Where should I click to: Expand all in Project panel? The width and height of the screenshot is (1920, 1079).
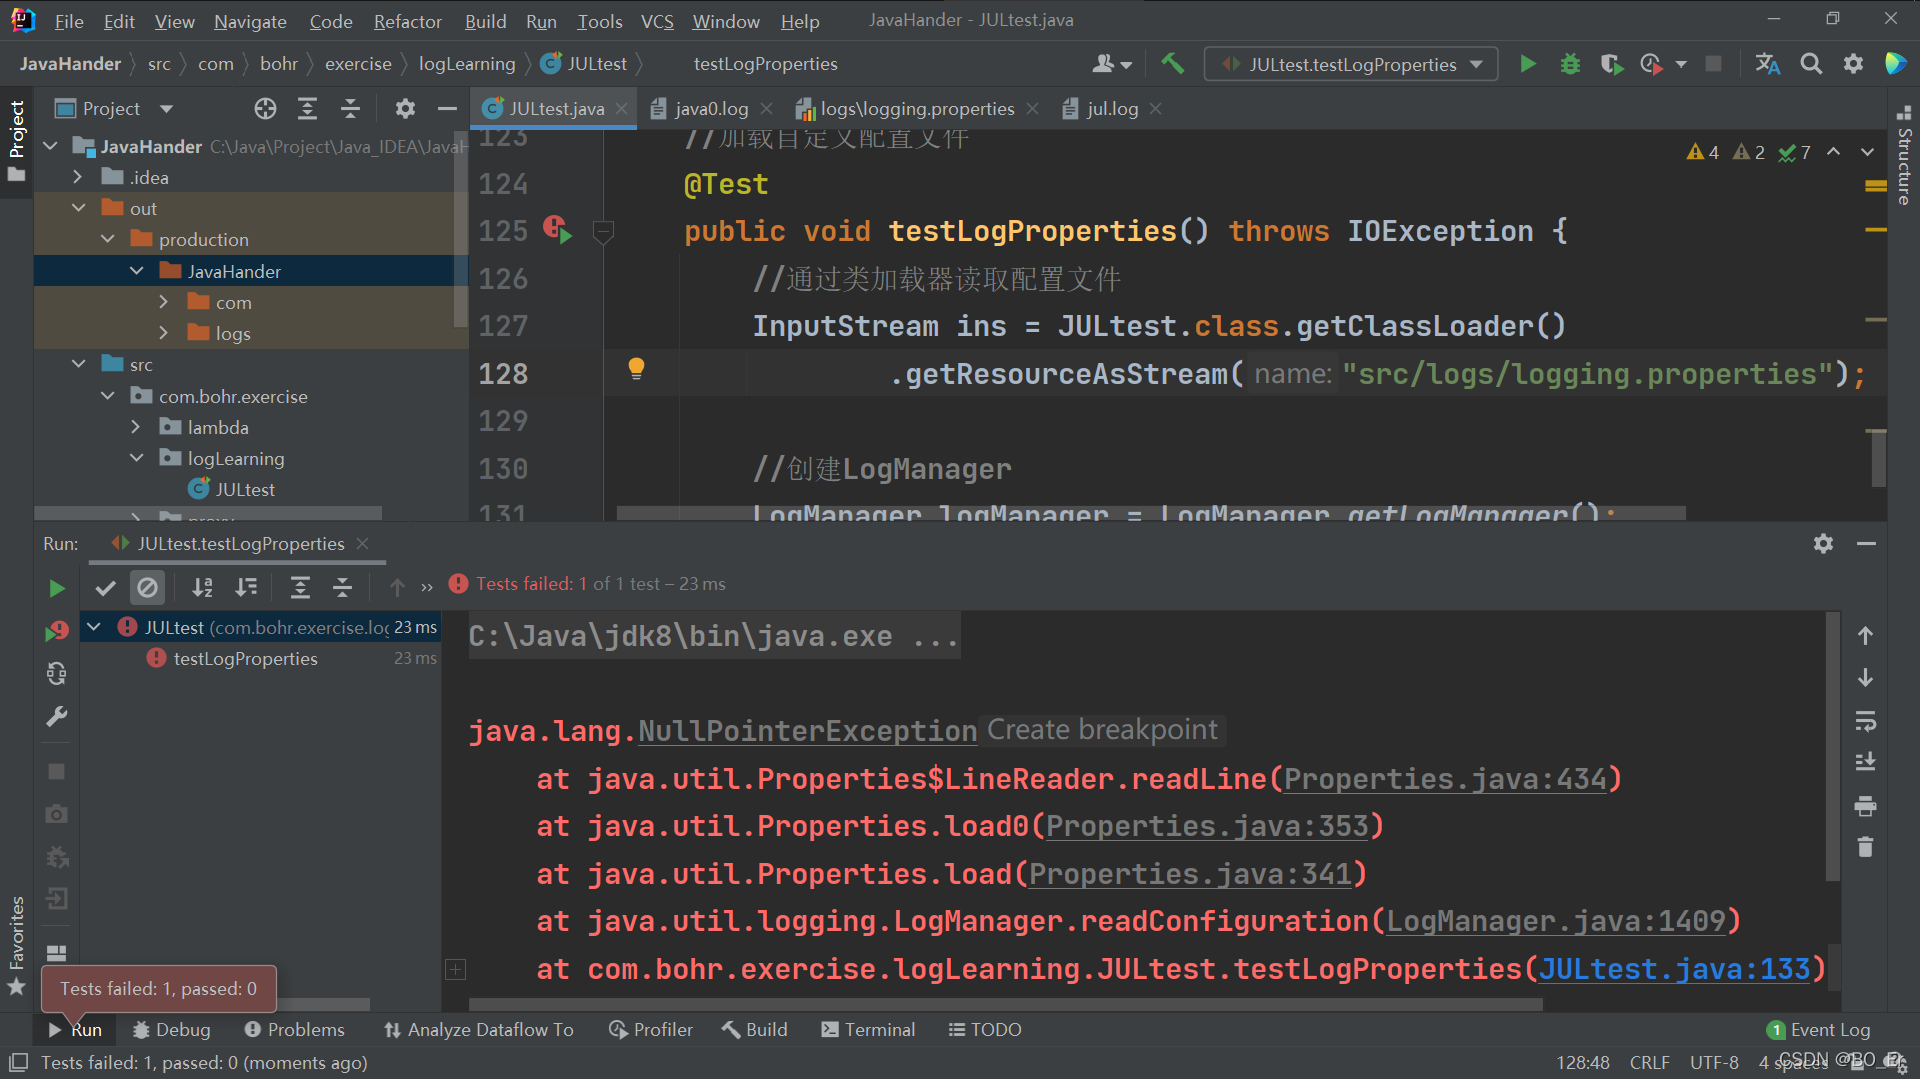tap(307, 109)
